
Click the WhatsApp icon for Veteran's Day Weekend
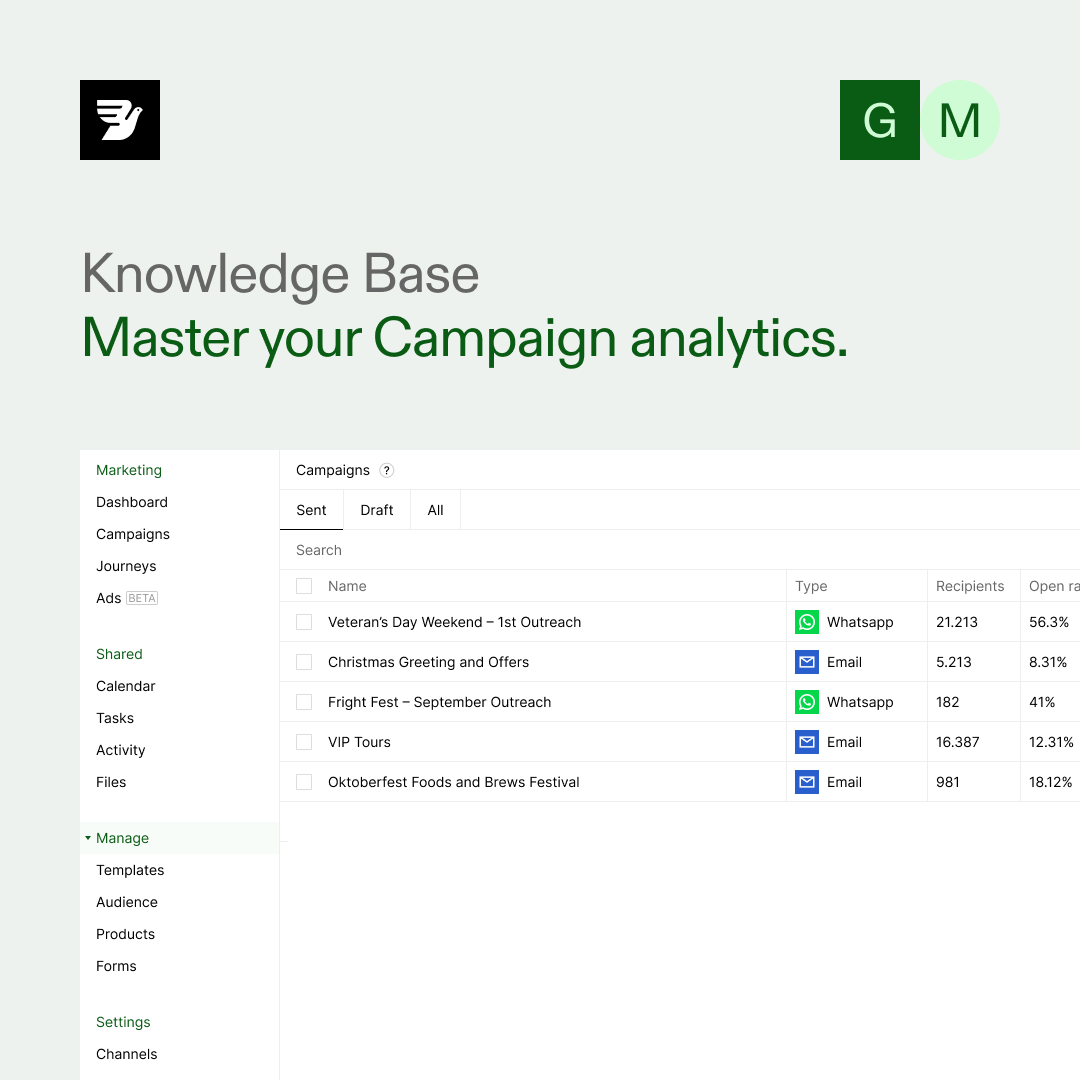tap(807, 621)
